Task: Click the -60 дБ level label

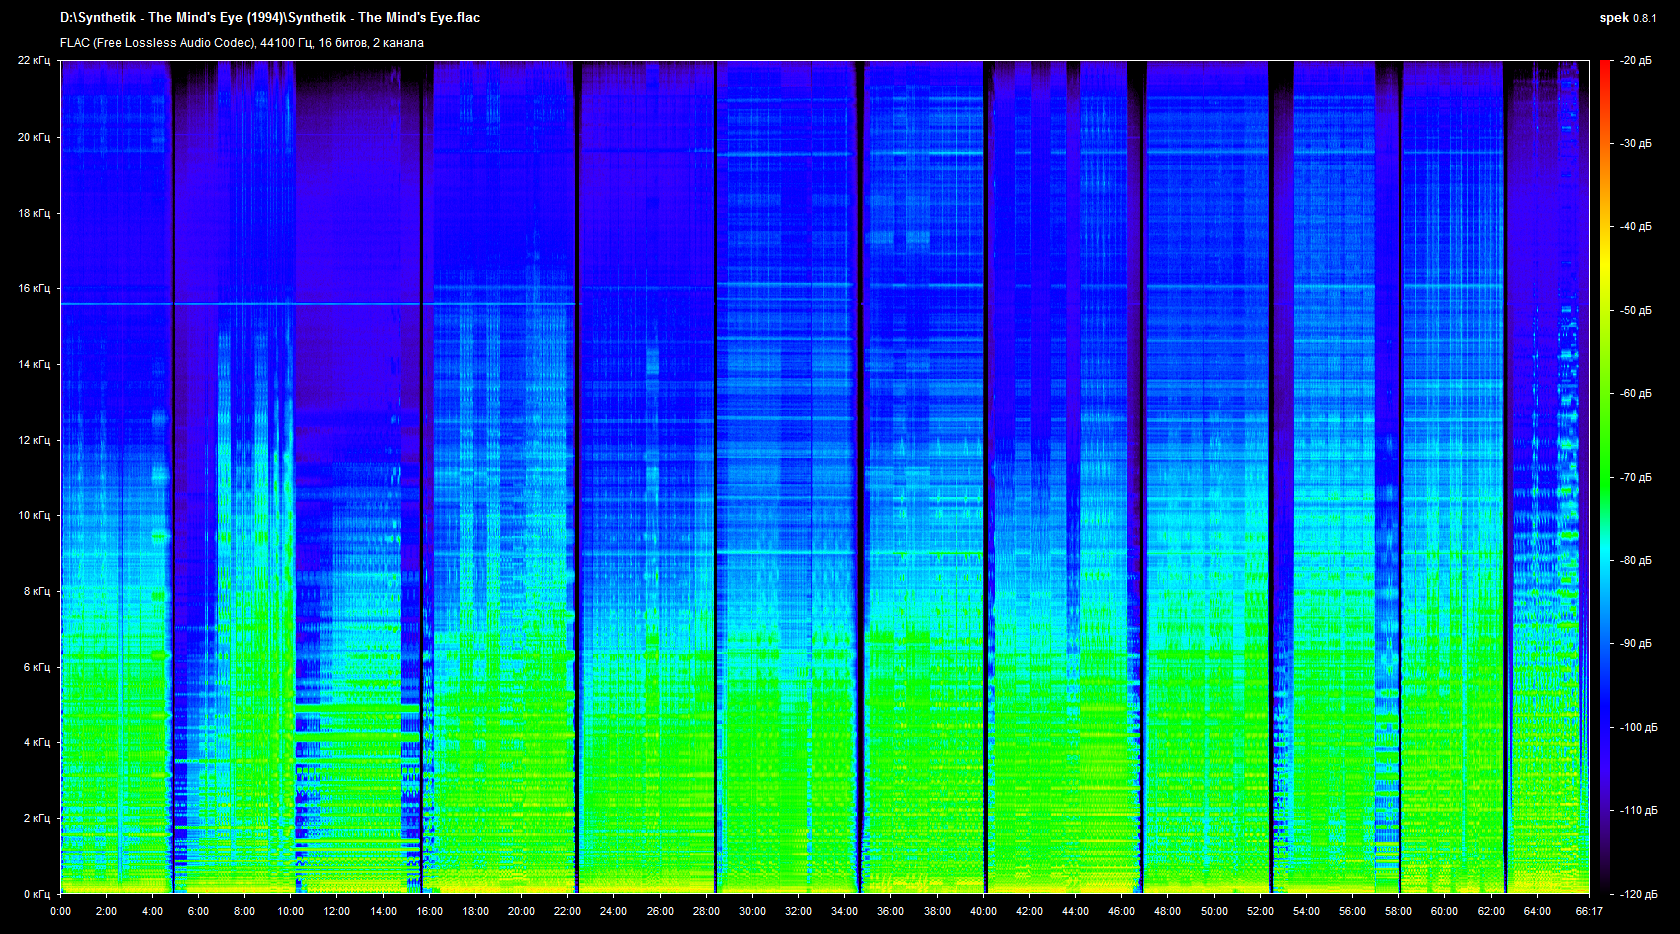Action: 1636,393
